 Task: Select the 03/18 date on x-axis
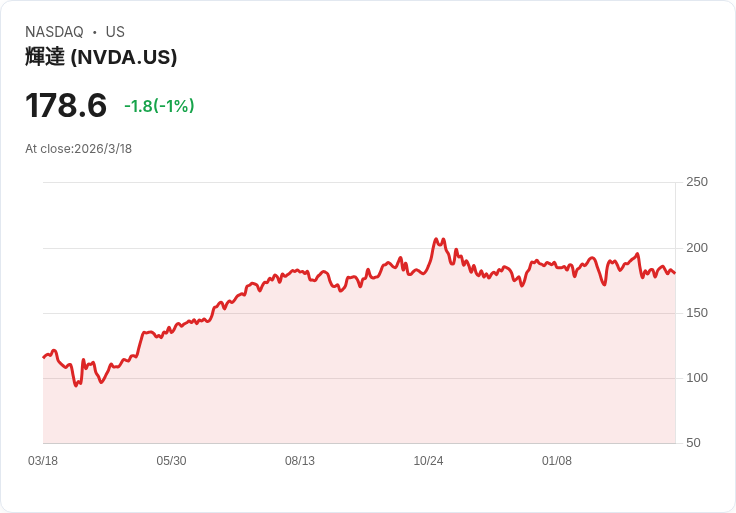[43, 461]
